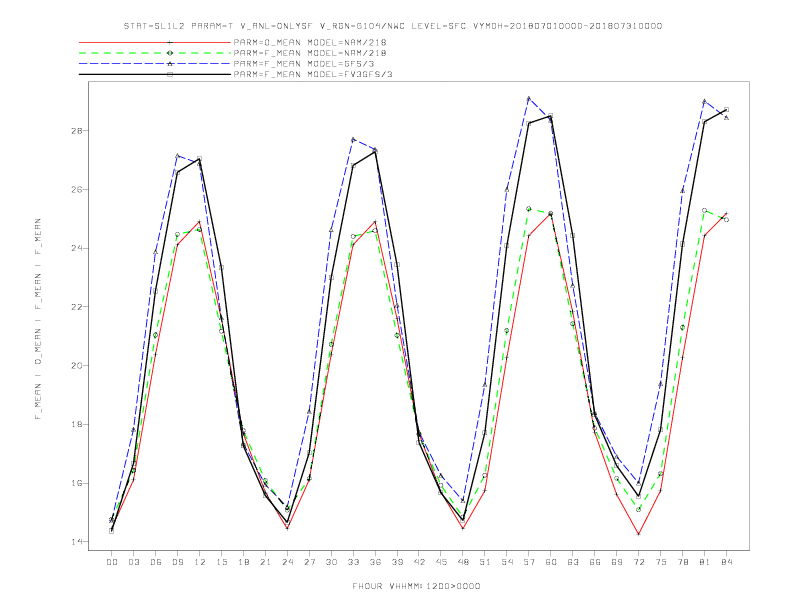
Task: Click x-axis tick label 00
Action: [112, 562]
